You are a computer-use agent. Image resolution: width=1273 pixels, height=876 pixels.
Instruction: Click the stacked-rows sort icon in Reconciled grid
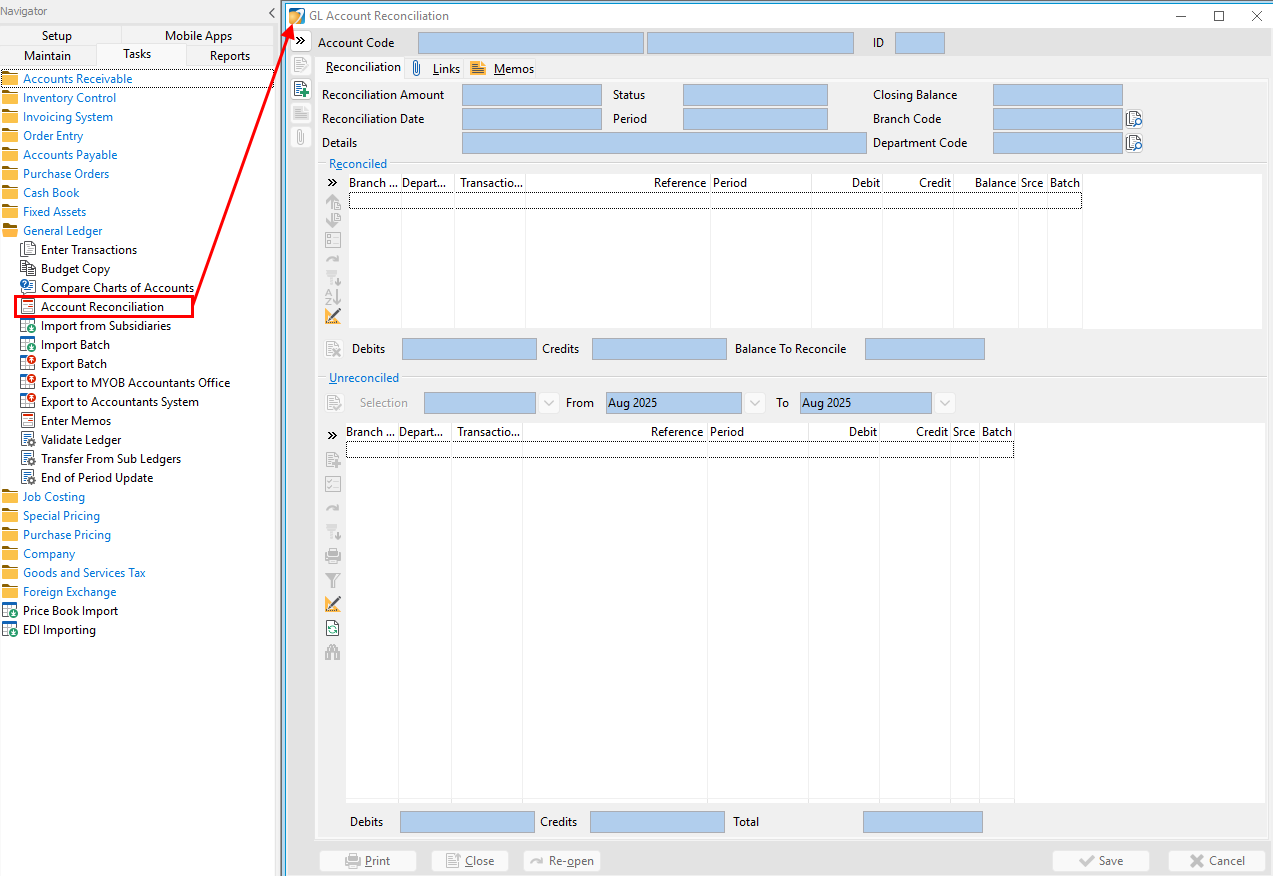(333, 278)
